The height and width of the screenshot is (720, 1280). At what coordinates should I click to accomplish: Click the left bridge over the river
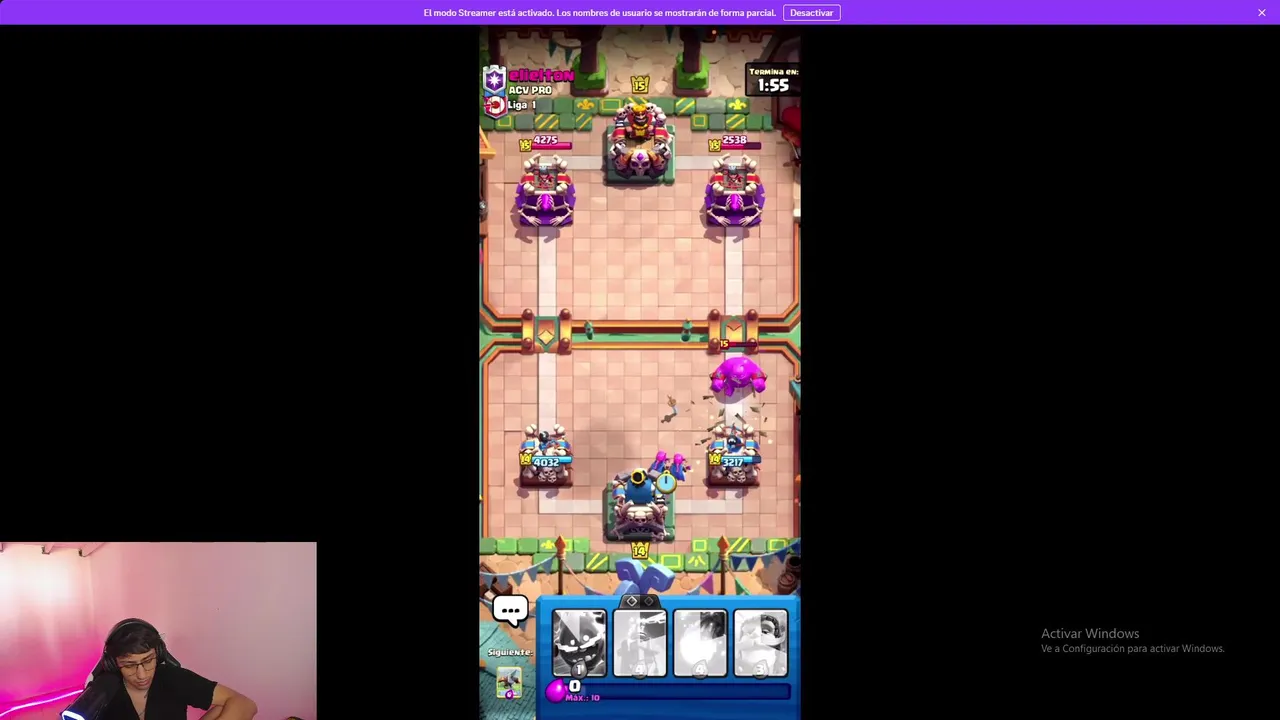pos(546,330)
